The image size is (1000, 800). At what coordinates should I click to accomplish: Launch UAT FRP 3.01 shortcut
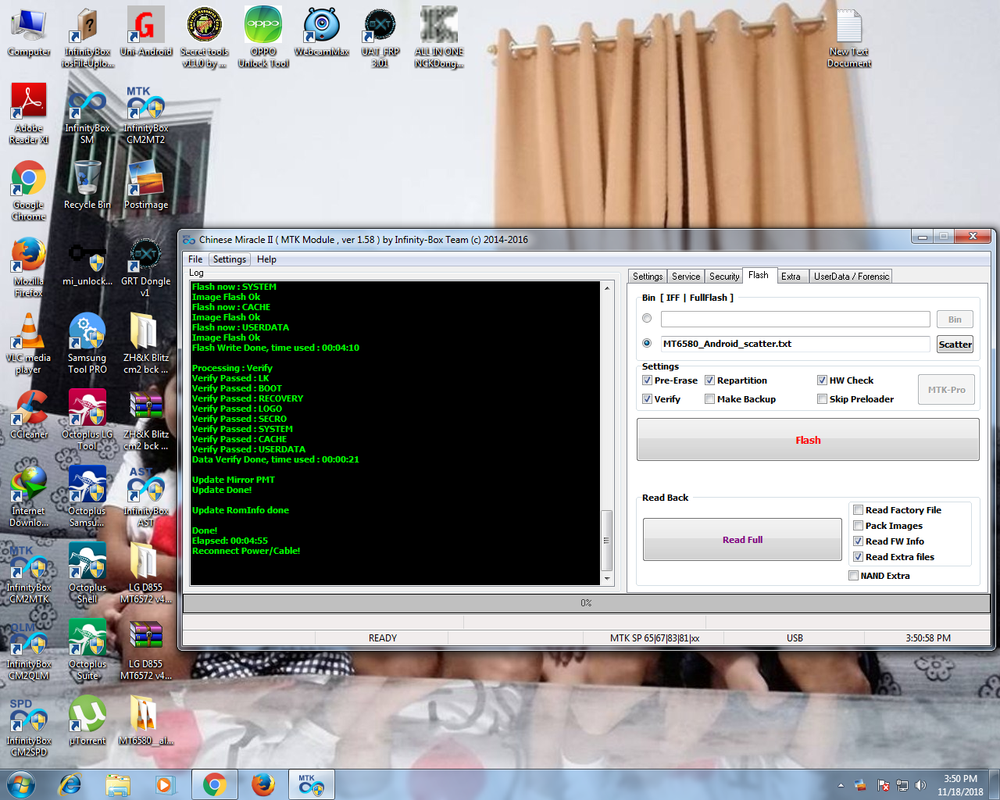tap(380, 37)
